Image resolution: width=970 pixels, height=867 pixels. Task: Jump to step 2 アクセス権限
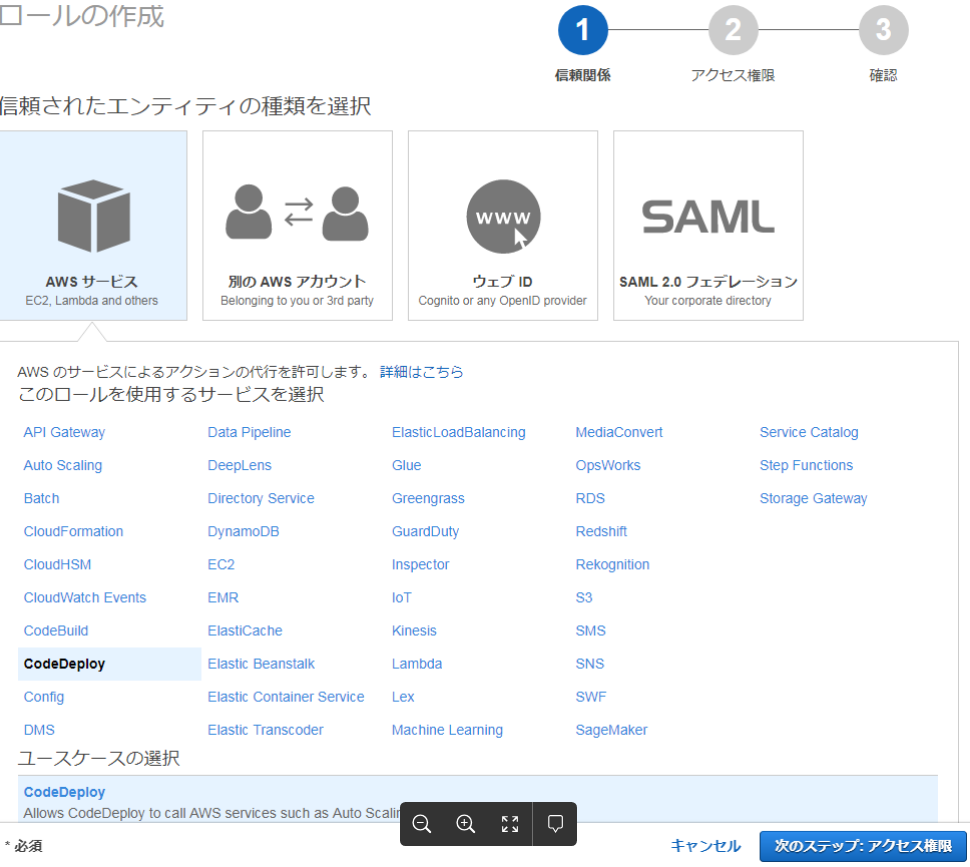733,31
